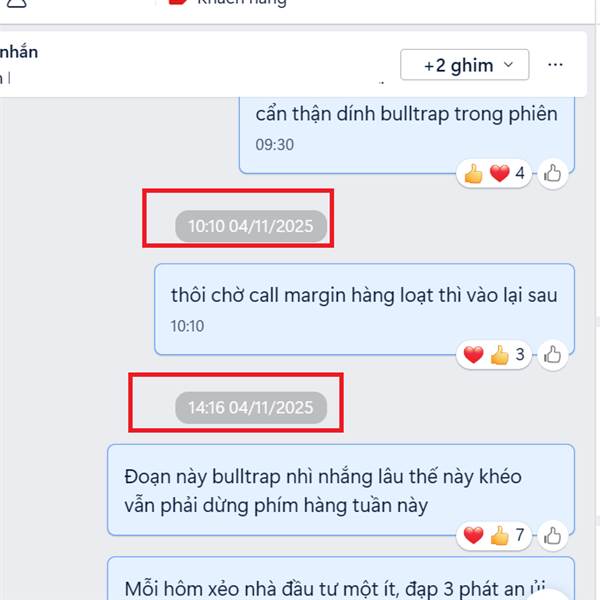600x600 pixels.
Task: Select message 'thôi chờ call margin hàng loạt'
Action: pyautogui.click(x=364, y=309)
